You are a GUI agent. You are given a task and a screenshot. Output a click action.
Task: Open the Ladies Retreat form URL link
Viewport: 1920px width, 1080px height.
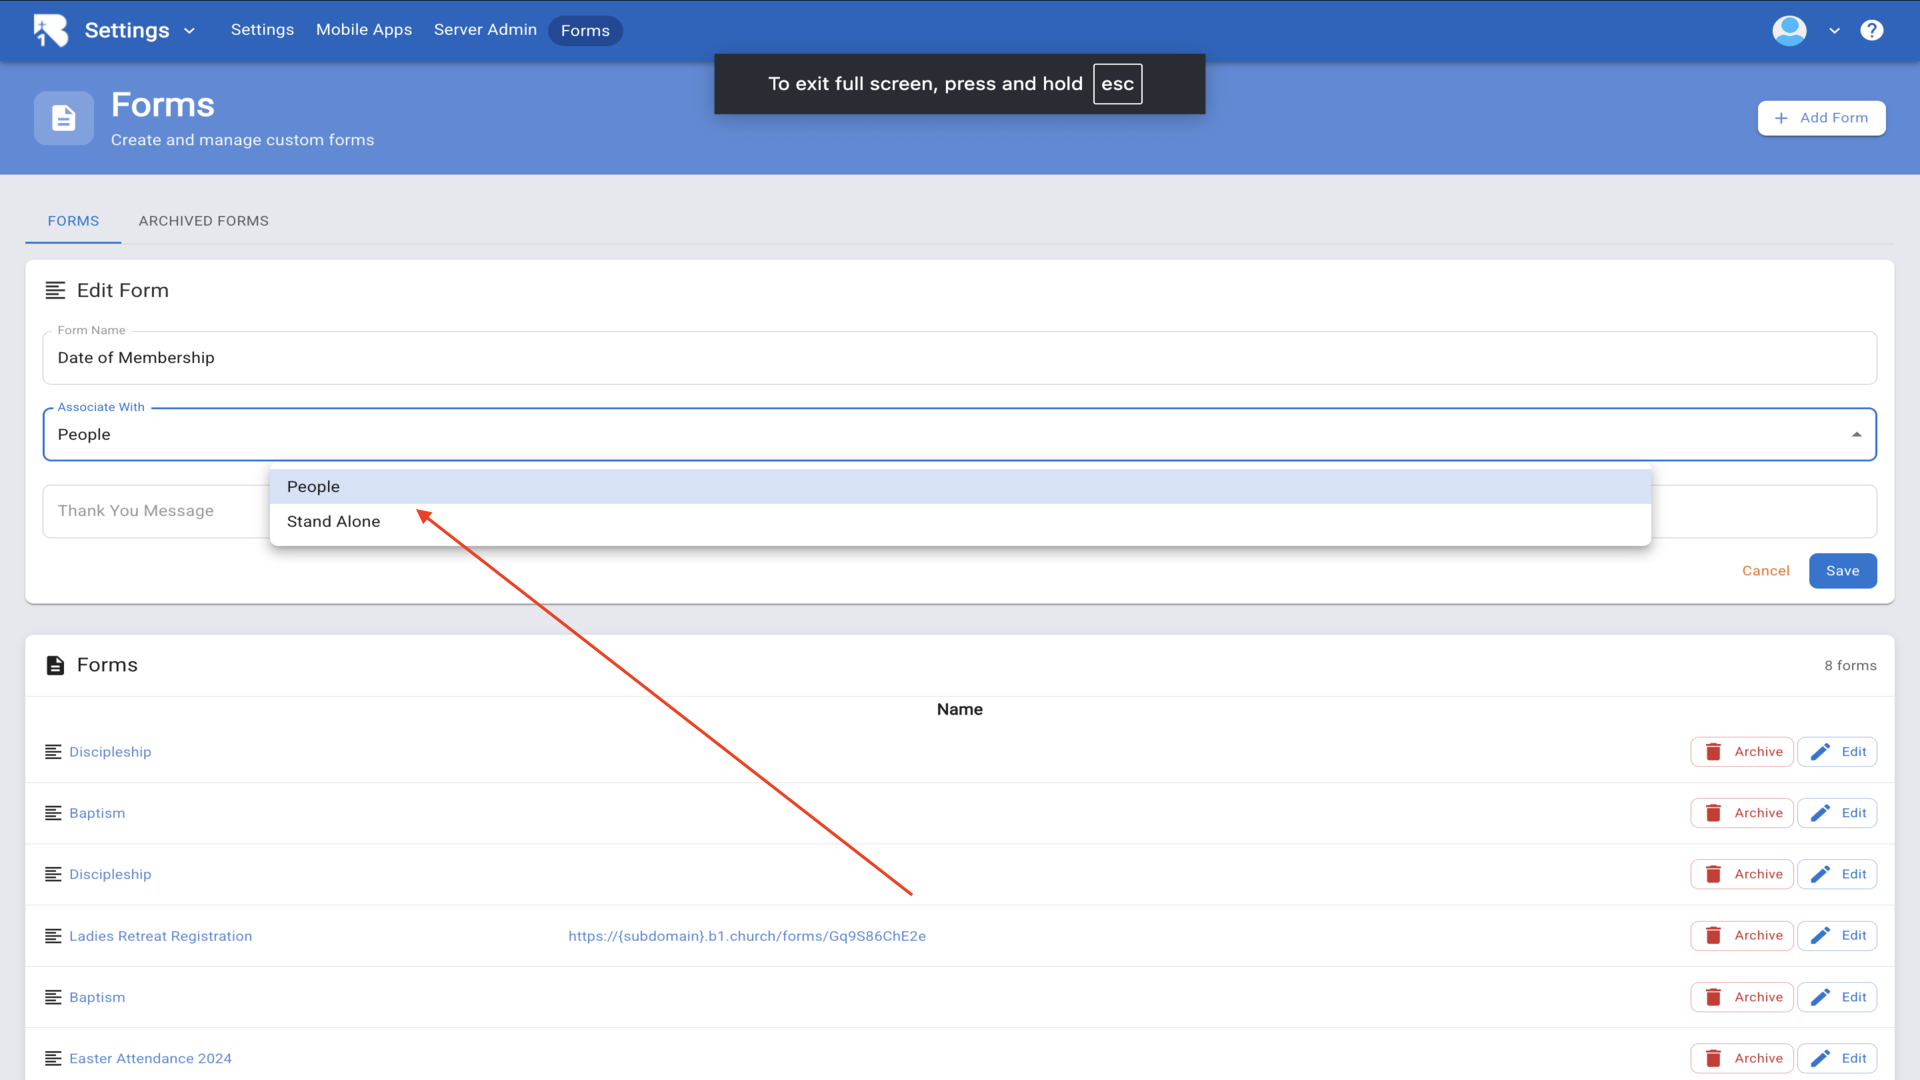746,936
